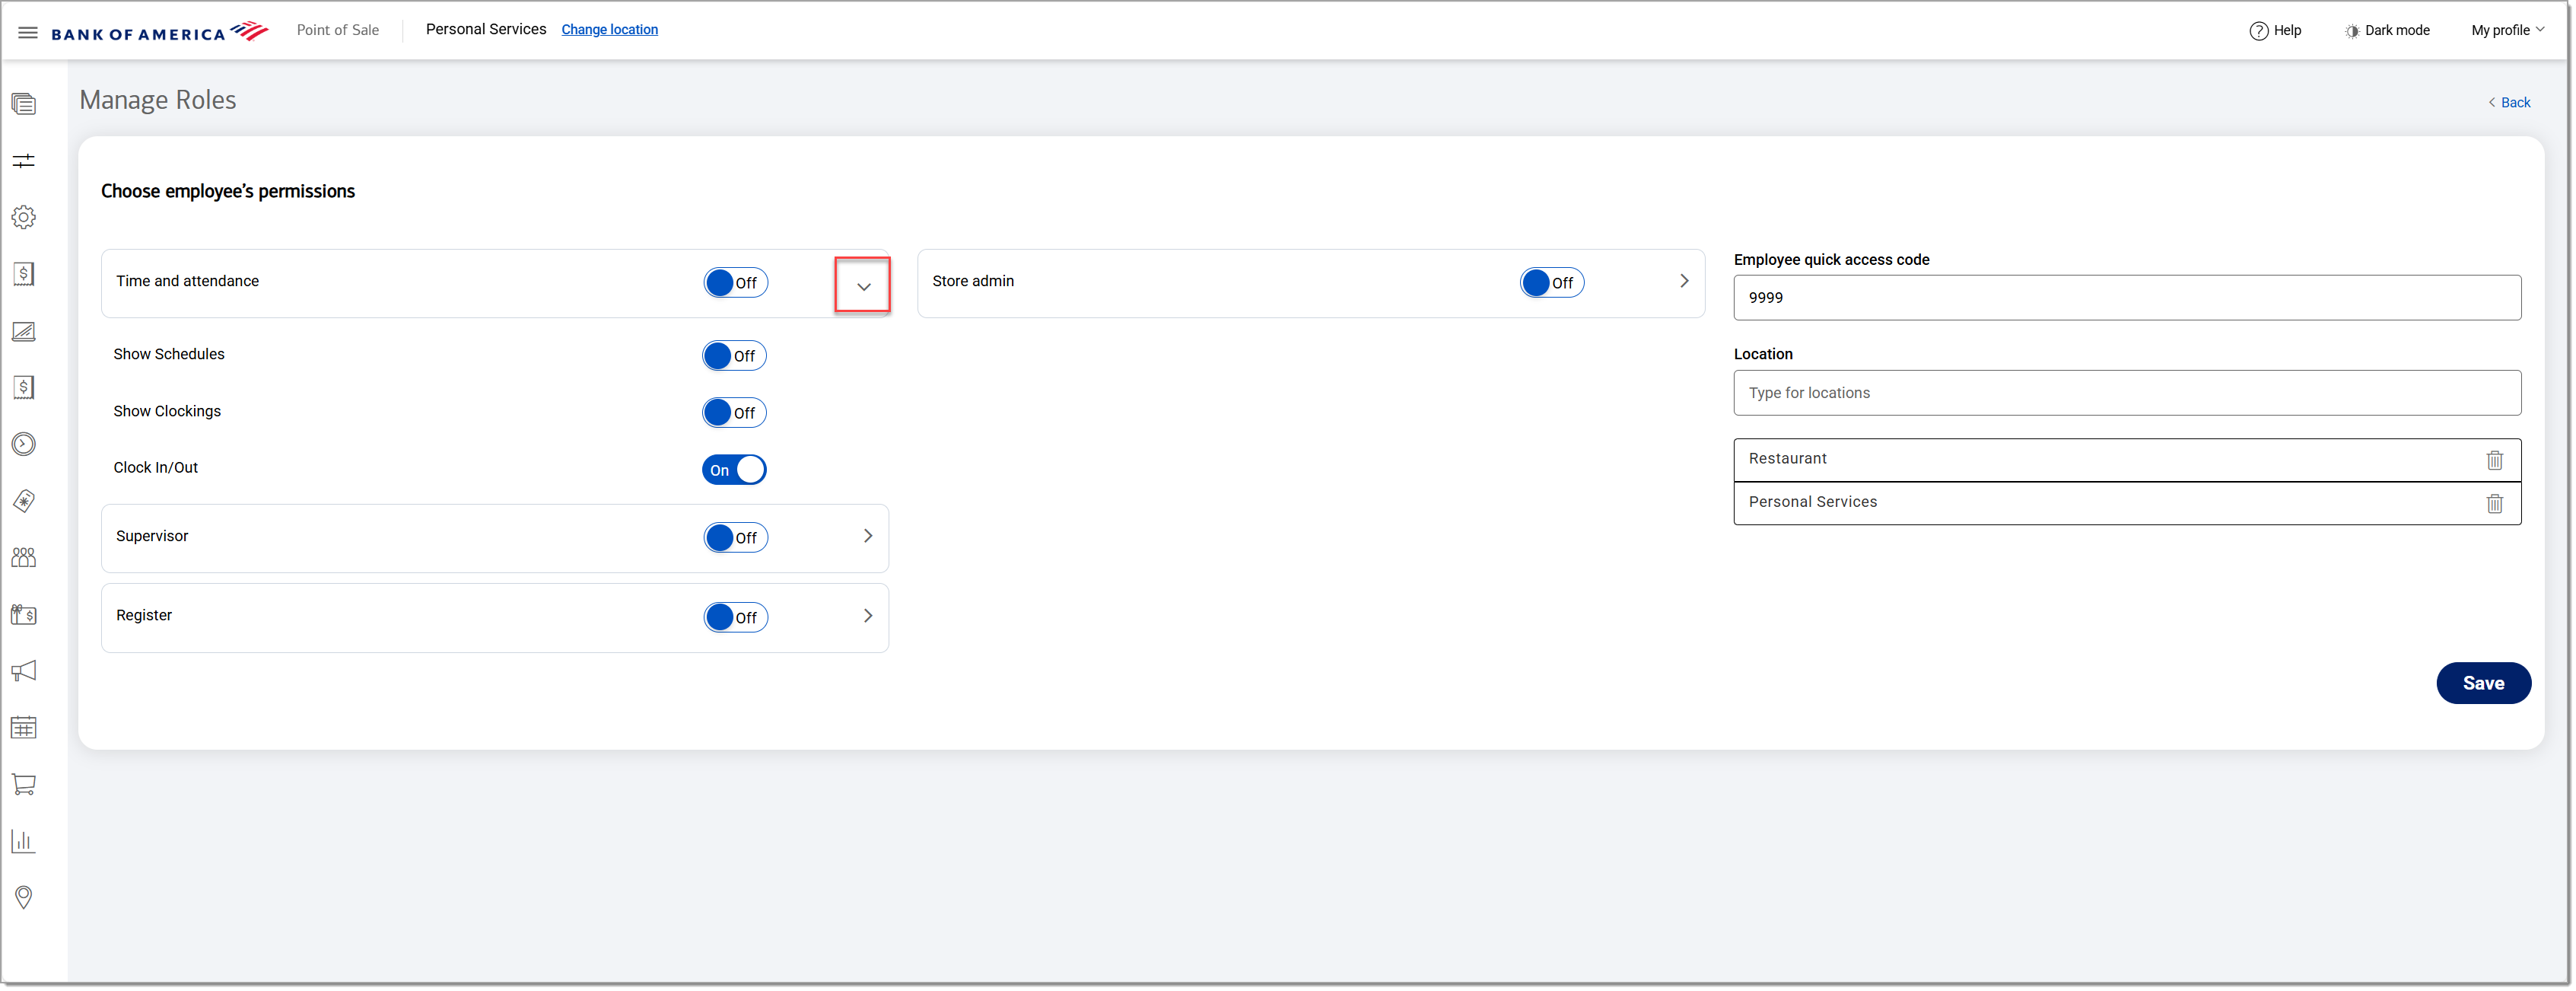Click the shopping cart sidebar icon
Viewport: 2576px width, 991px height.
coord(24,784)
